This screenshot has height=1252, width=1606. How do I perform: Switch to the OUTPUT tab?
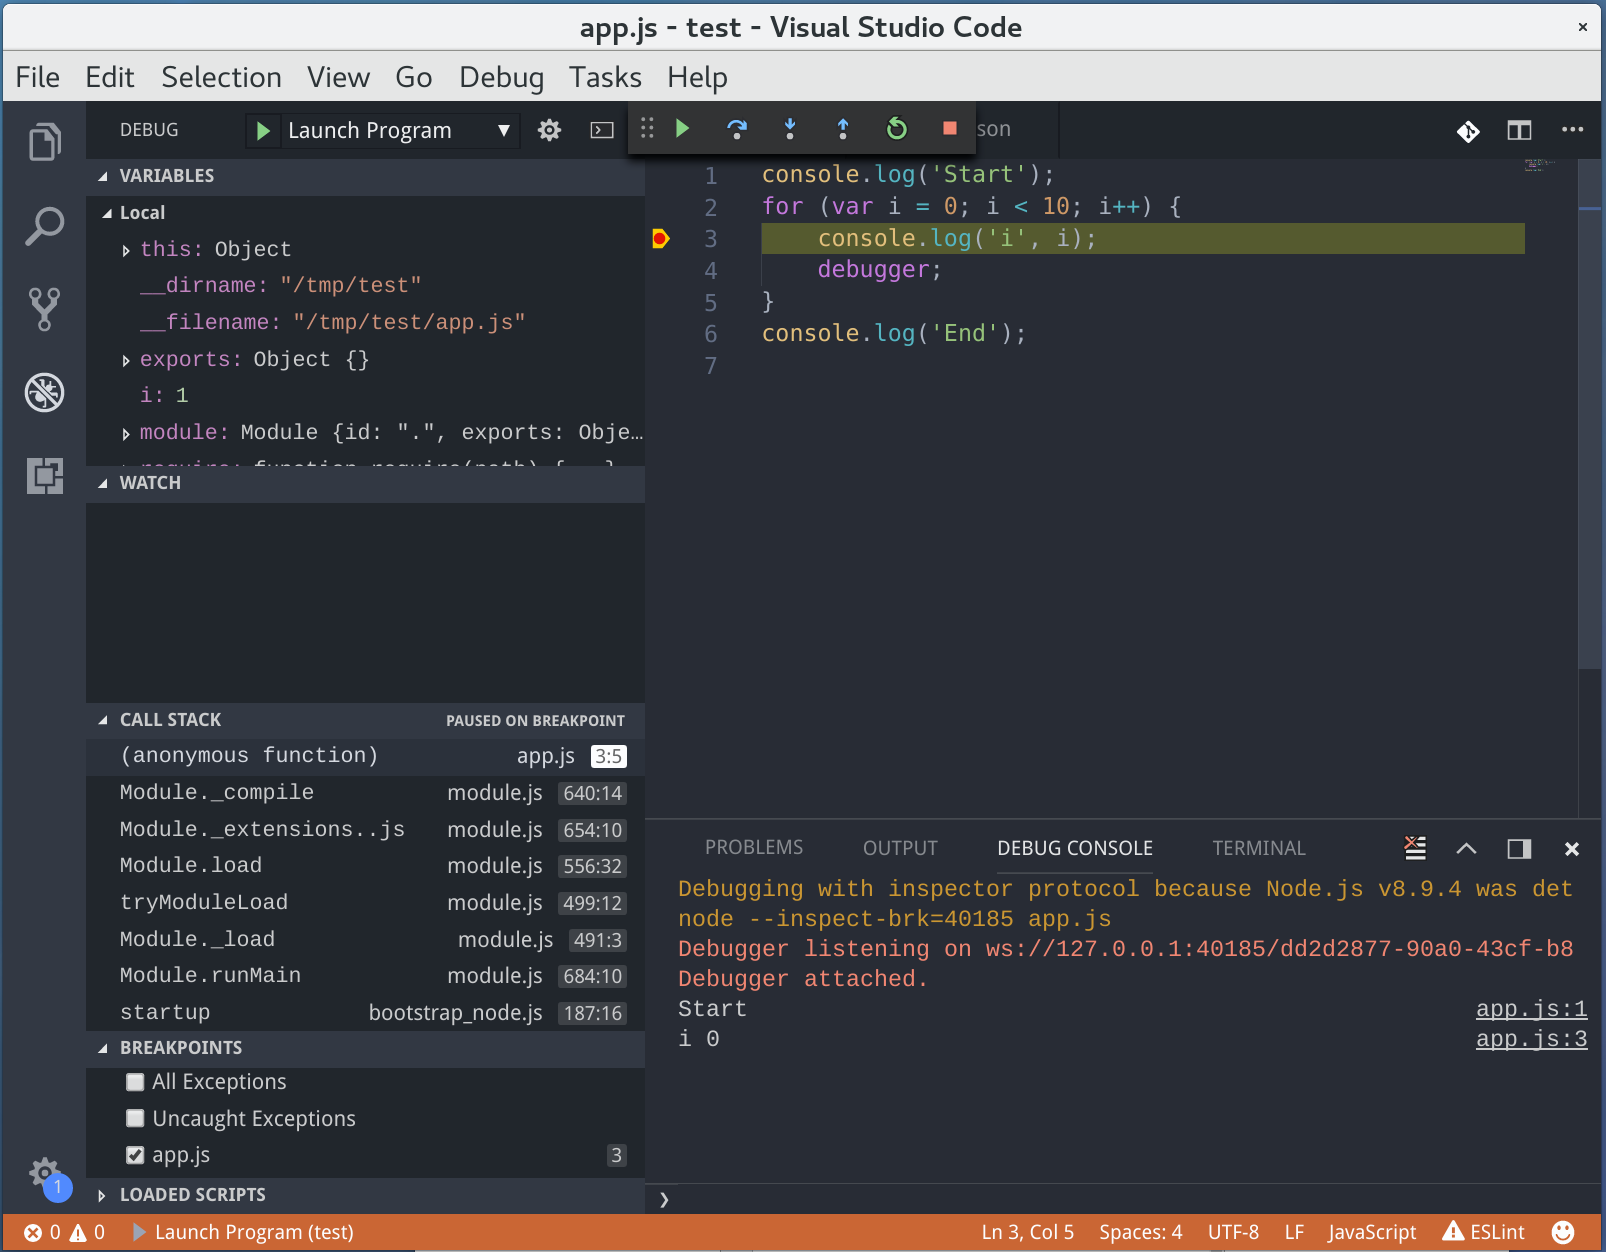(x=900, y=848)
